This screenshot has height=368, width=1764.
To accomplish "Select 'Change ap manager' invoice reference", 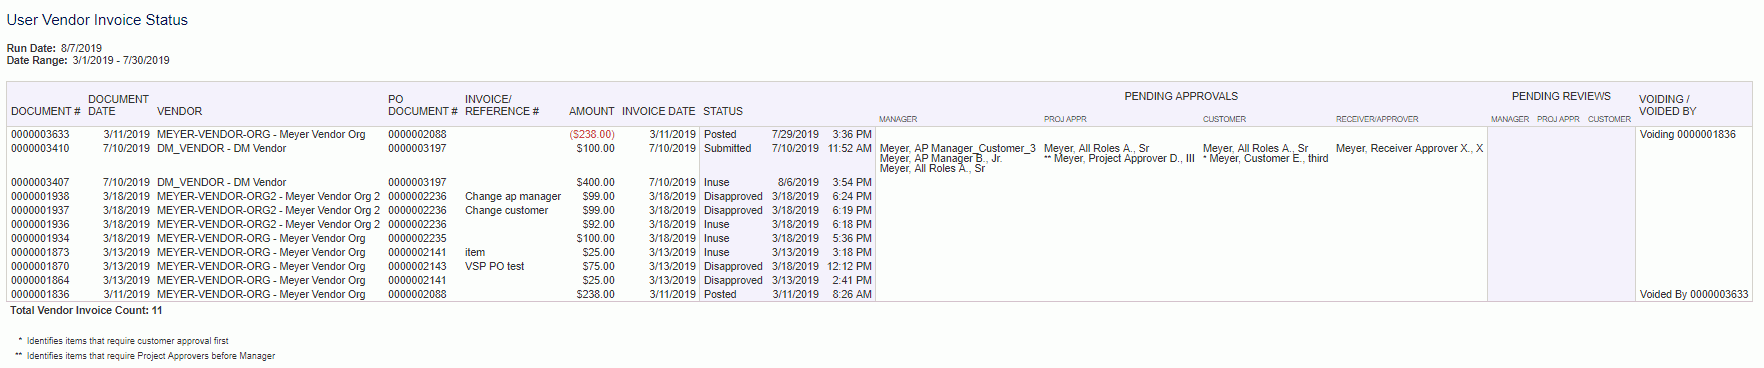I will 513,196.
